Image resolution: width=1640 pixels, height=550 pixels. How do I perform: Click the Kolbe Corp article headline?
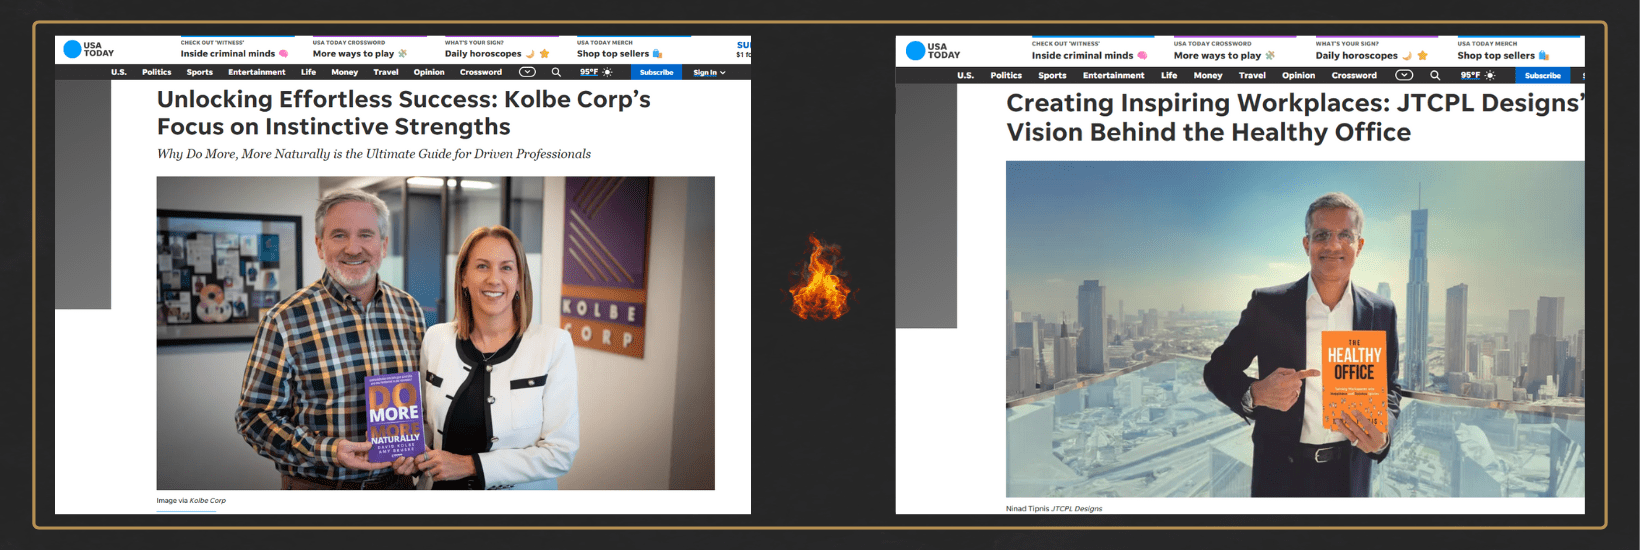pos(404,113)
